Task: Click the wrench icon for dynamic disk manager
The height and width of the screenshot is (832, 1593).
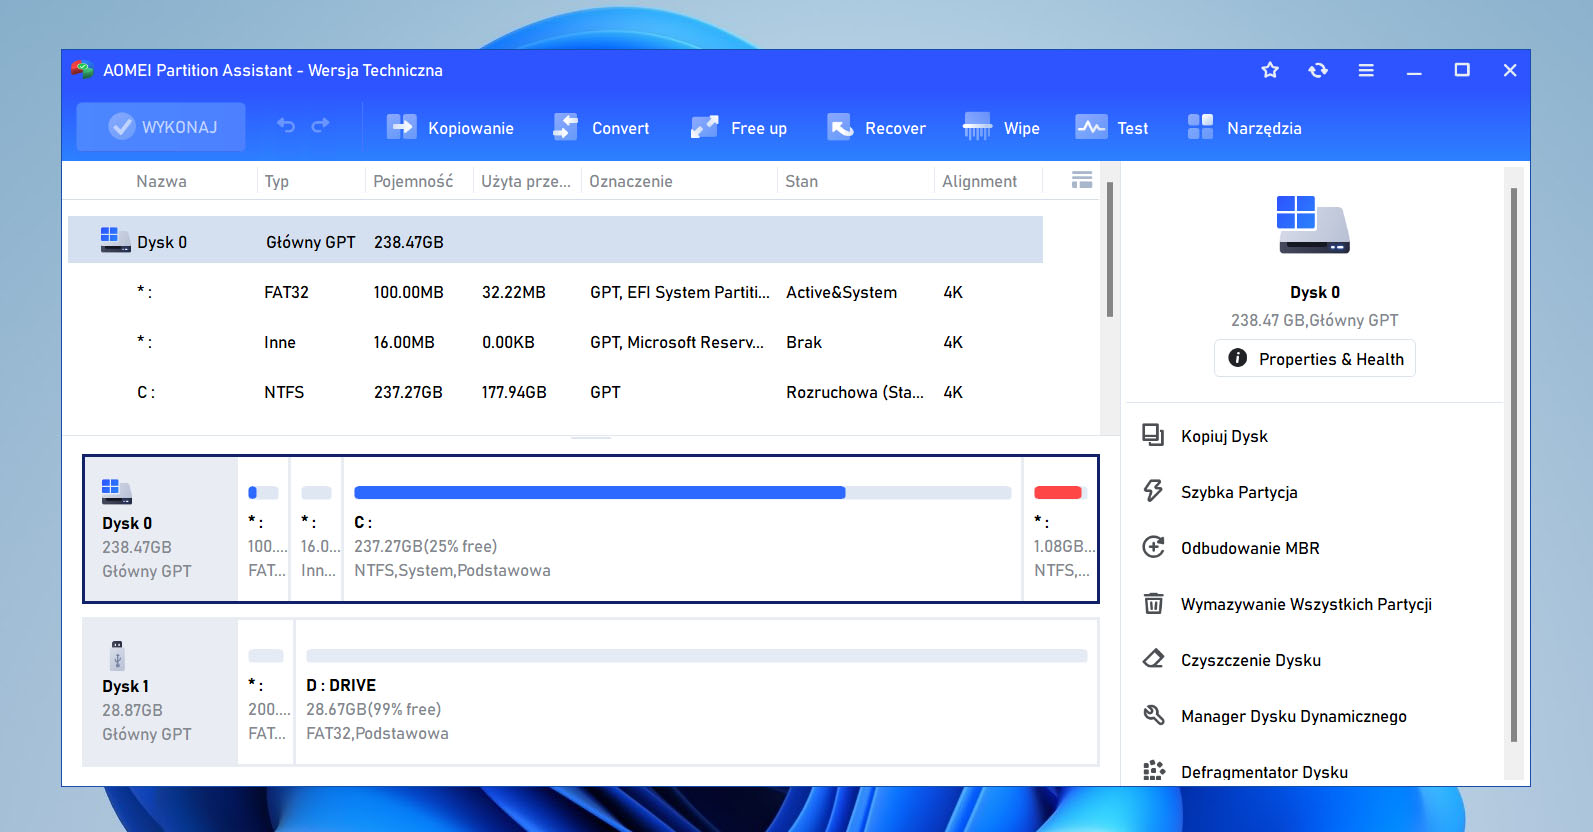Action: [1153, 715]
